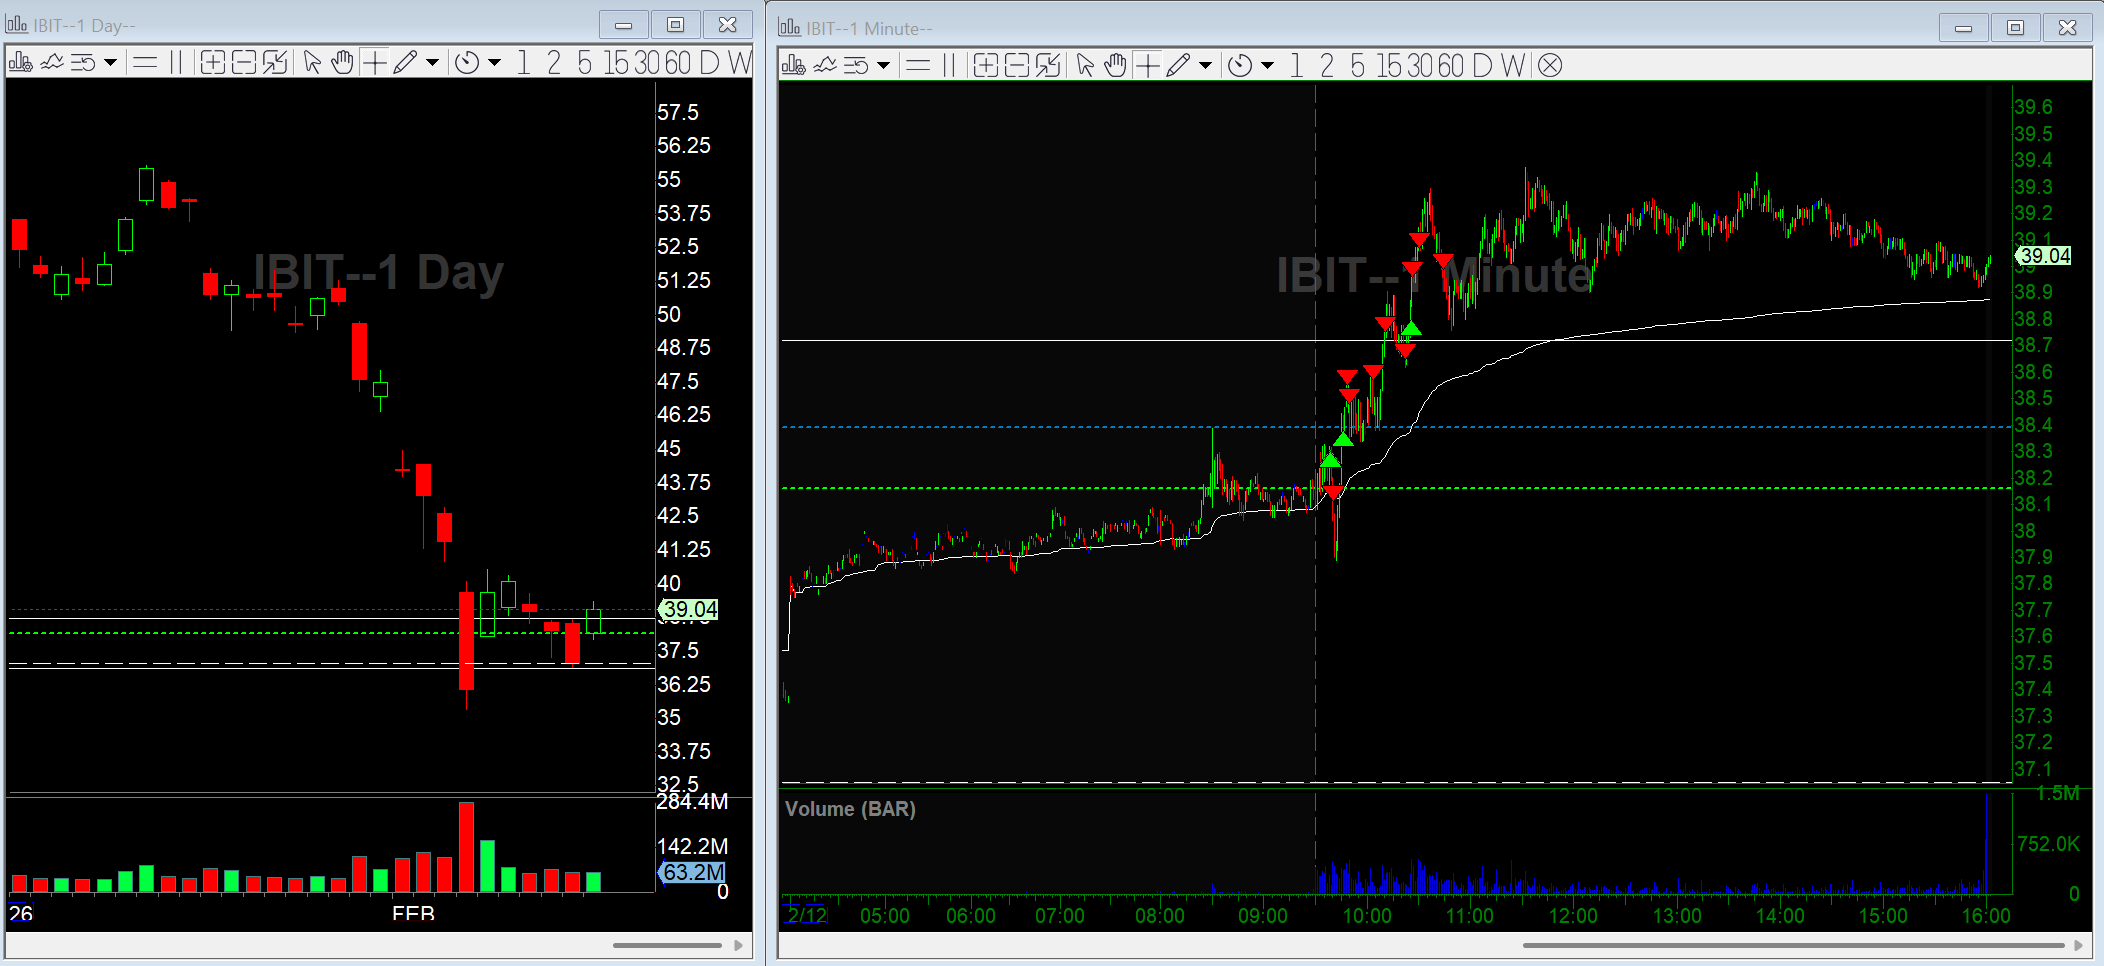Reset zoom to fit in the 1 Day chart
2104x966 pixels.
tap(275, 63)
